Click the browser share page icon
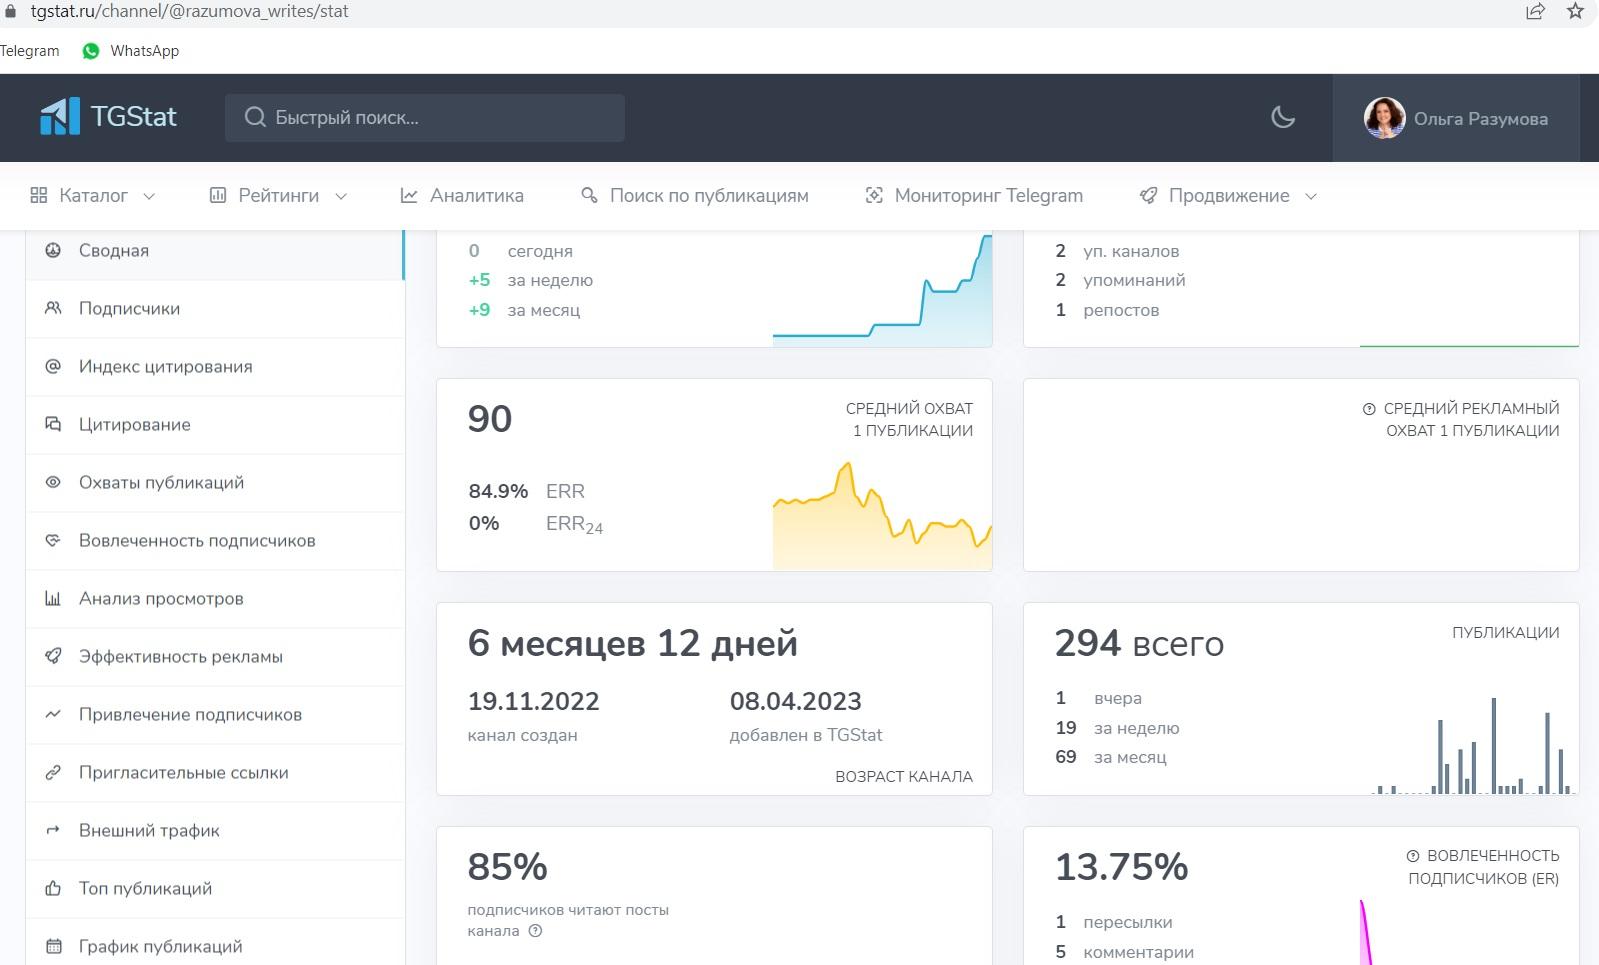This screenshot has width=1599, height=965. pos(1535,12)
